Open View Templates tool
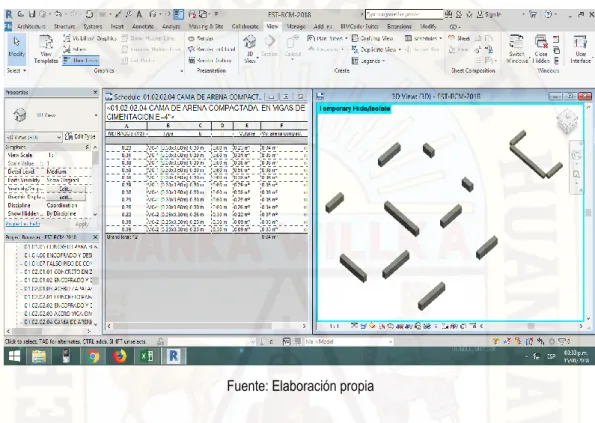This screenshot has width=595, height=423. point(46,49)
